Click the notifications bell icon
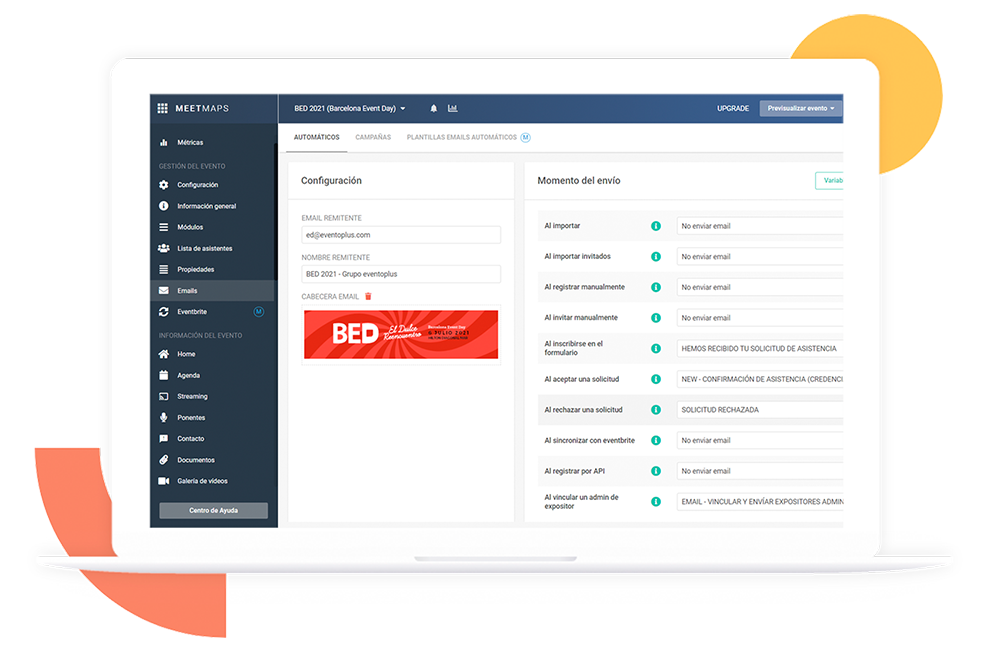1000x648 pixels. pos(434,108)
